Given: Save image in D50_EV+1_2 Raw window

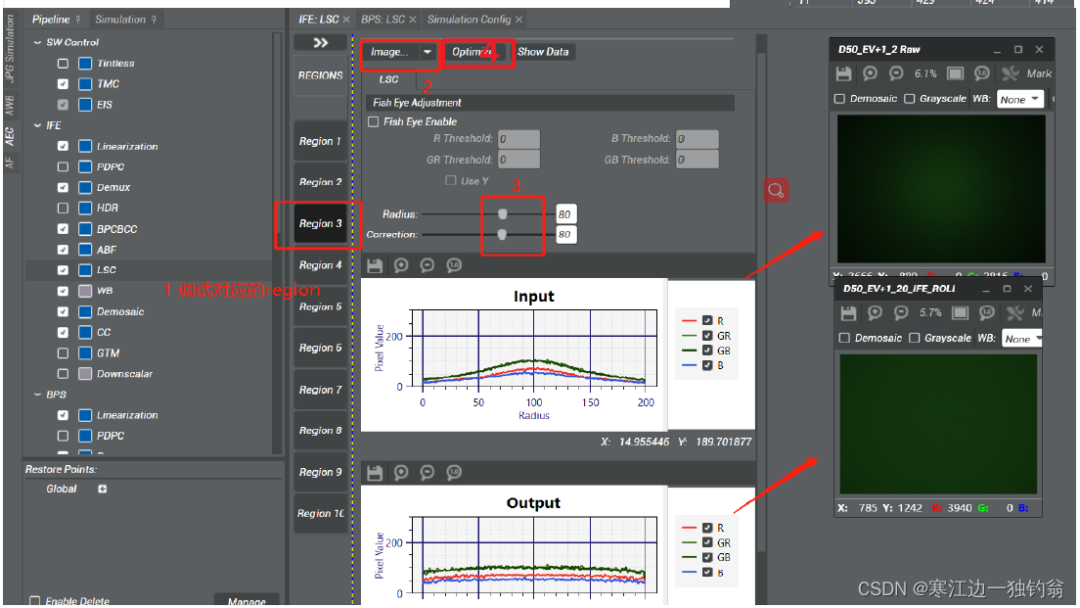Looking at the screenshot, I should [x=844, y=74].
